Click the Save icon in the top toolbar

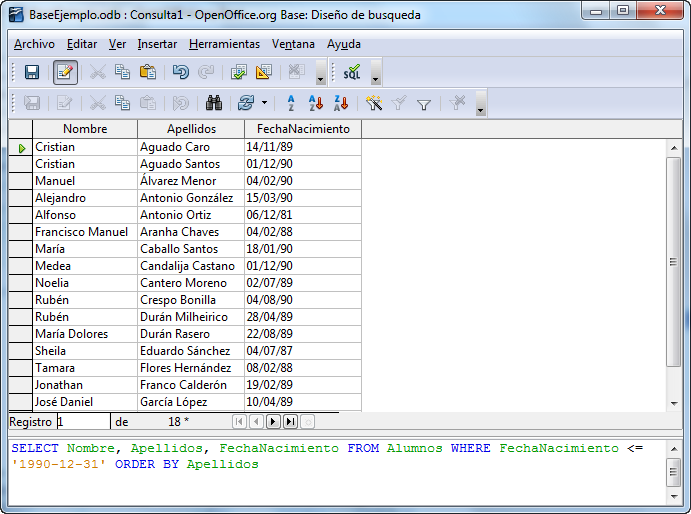point(32,72)
